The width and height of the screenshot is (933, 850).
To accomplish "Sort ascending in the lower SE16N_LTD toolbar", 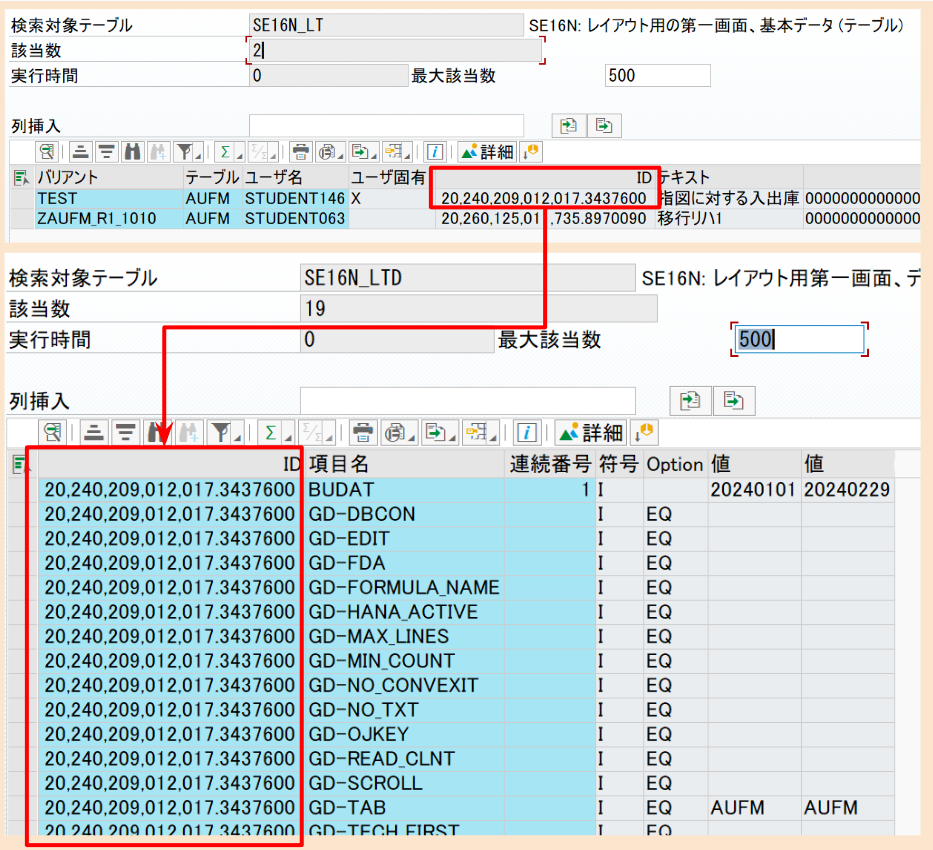I will pos(94,433).
